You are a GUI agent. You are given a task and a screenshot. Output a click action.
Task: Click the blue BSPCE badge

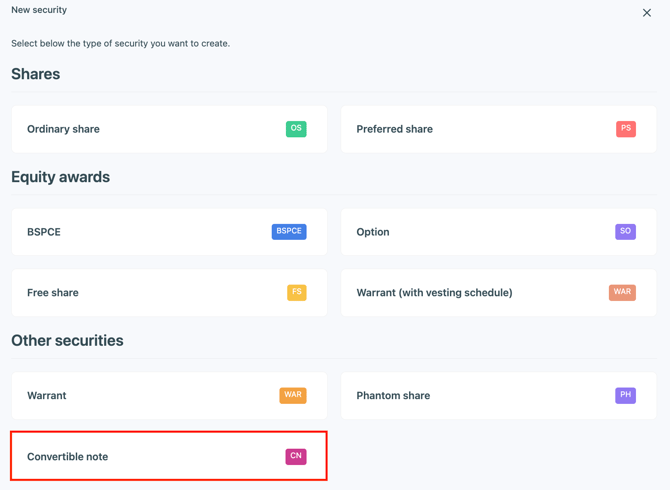289,231
